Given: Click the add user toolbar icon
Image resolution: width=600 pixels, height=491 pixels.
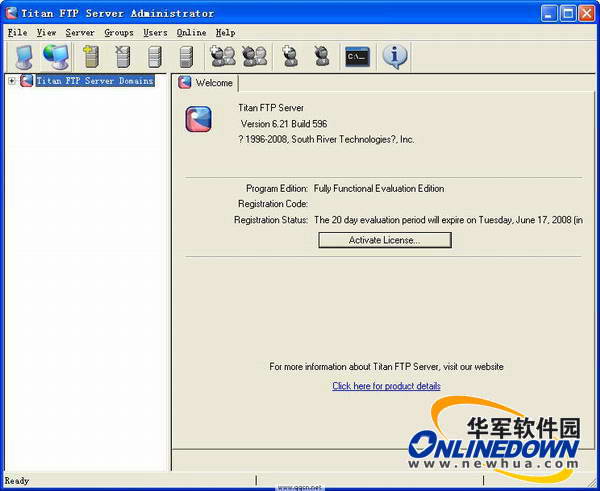Looking at the screenshot, I should point(290,56).
